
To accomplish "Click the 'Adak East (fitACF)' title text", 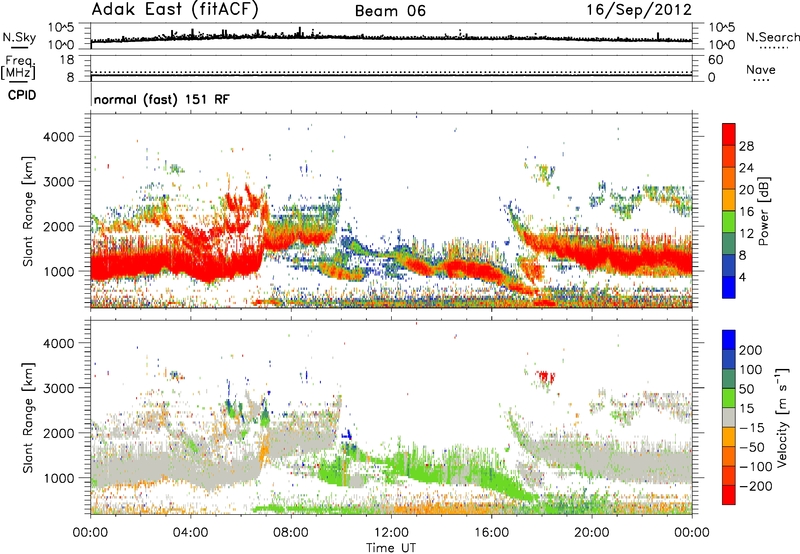I will (175, 10).
